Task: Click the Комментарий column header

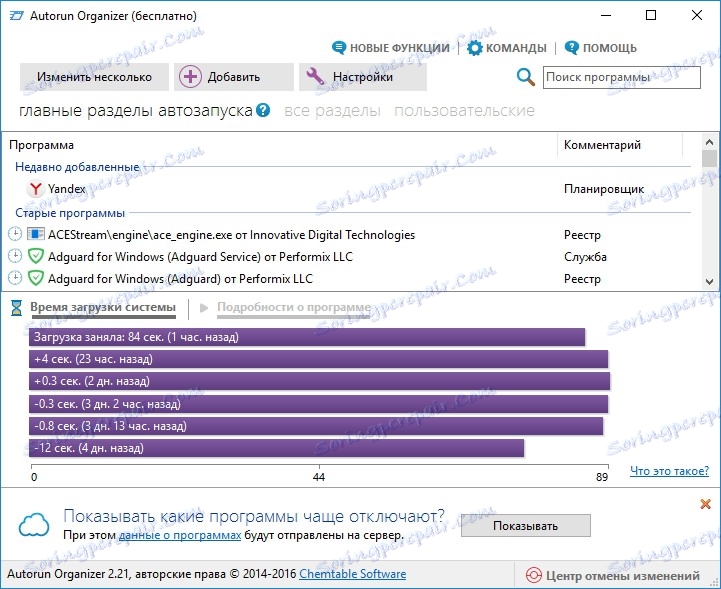Action: pos(620,145)
